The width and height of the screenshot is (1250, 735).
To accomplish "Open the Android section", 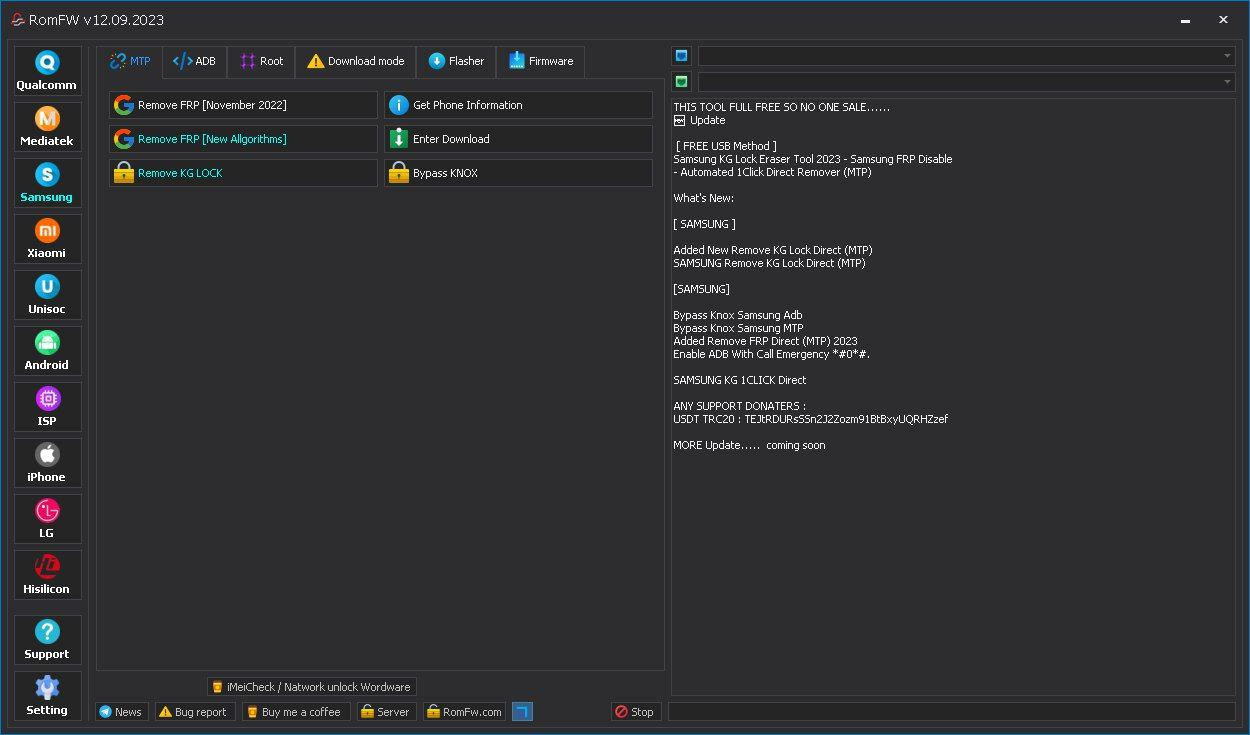I will (x=47, y=351).
